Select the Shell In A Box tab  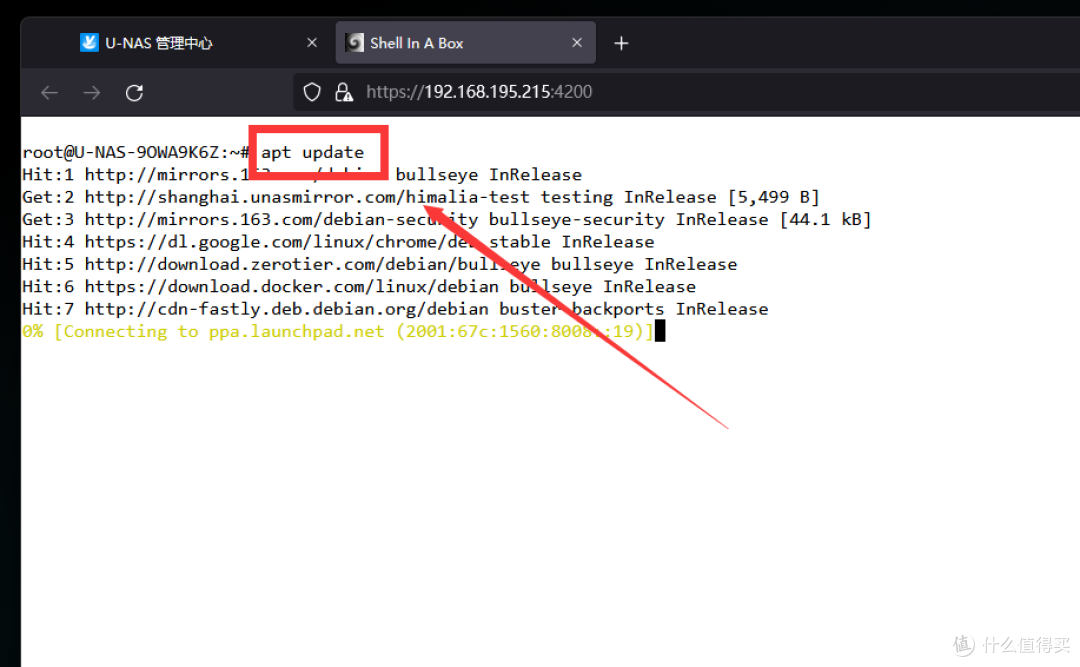tap(417, 43)
